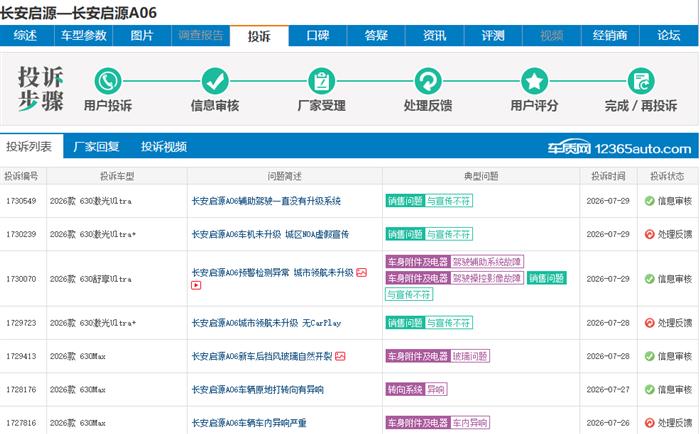Open complaint 长安启源A06车机未升级 城区NOA虚假宣传
The image size is (700, 434).
[270, 234]
